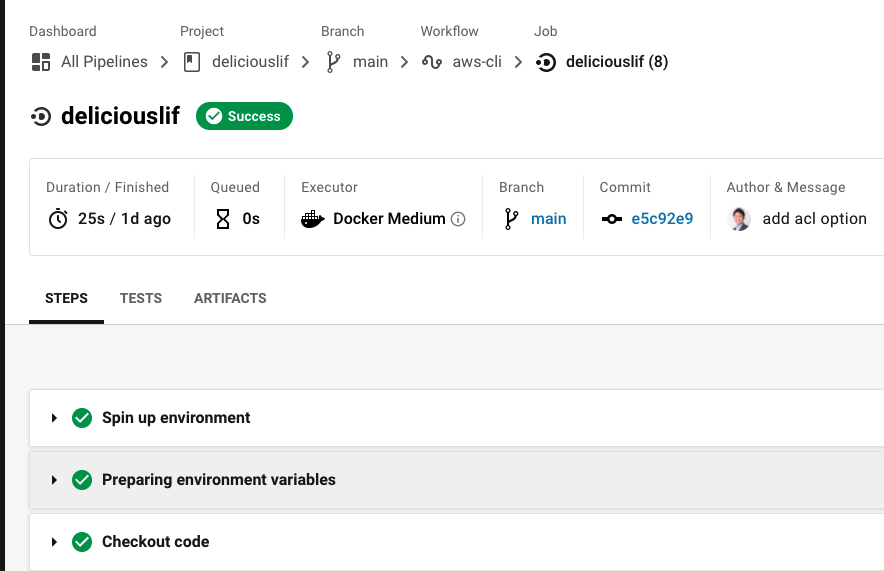This screenshot has height=571, width=884.
Task: Open commit e5c92e9 link
Action: pos(662,219)
